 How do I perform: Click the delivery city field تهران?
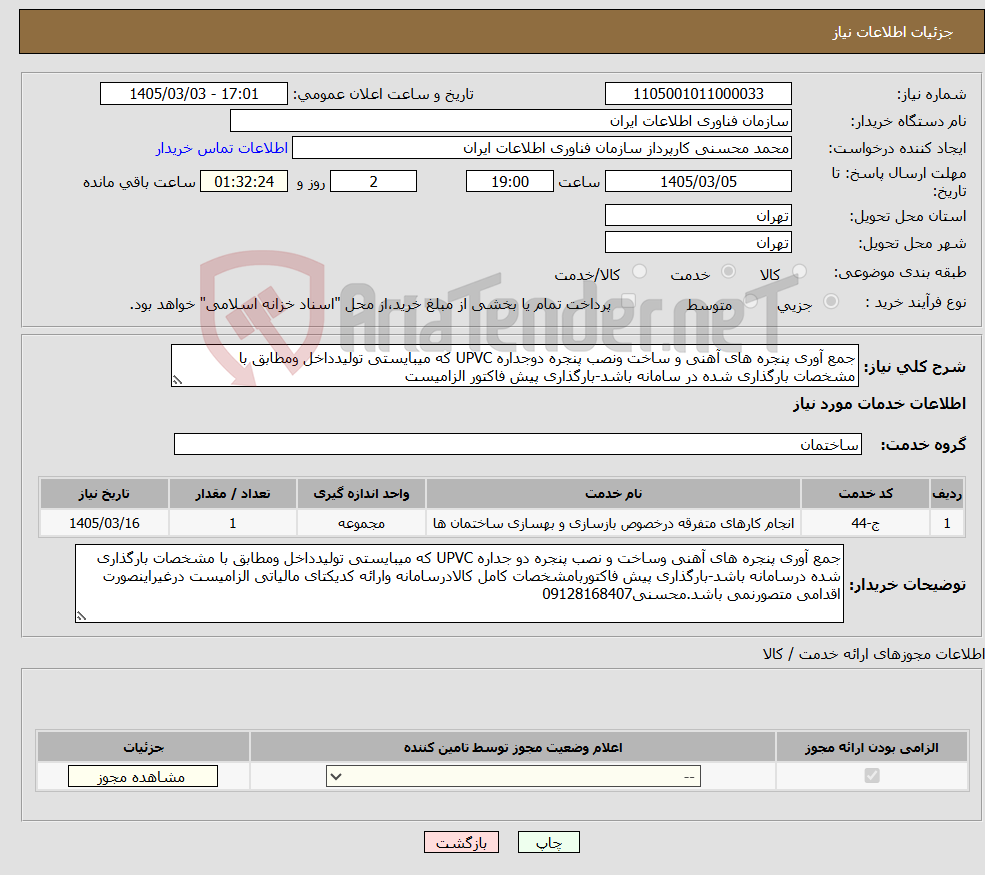[x=698, y=242]
